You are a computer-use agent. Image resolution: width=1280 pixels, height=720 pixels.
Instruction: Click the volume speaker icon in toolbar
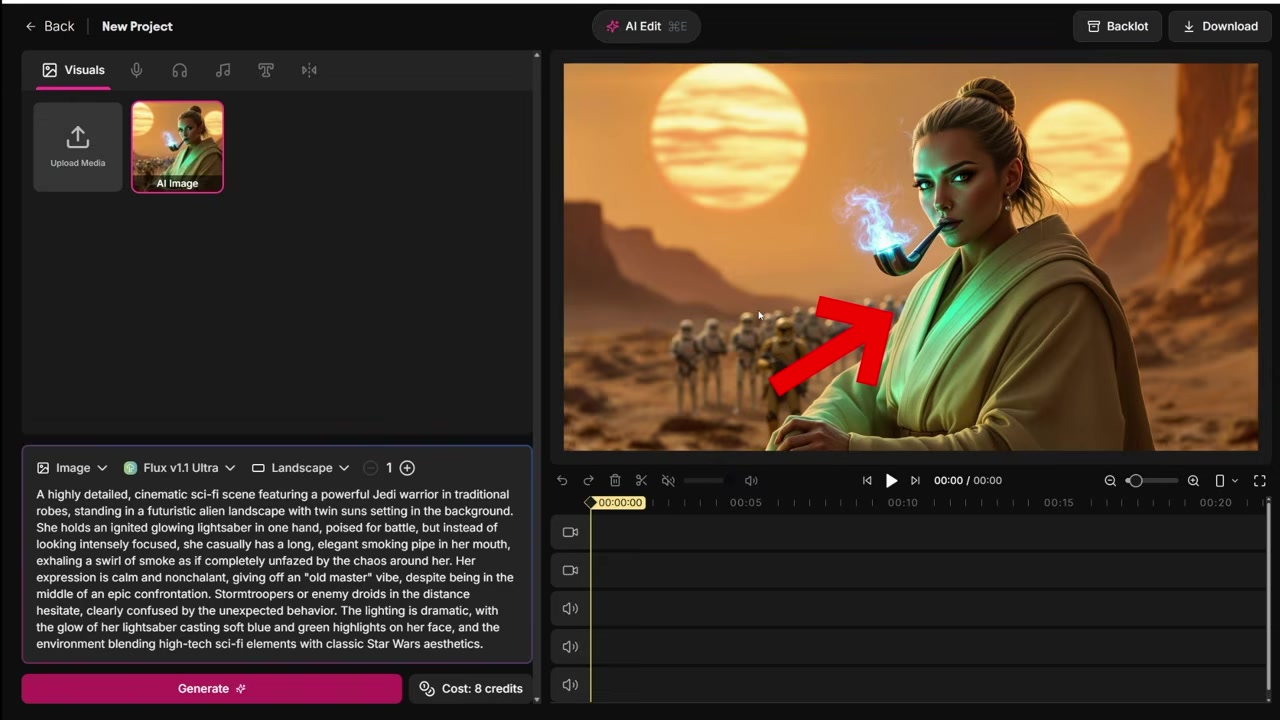751,481
